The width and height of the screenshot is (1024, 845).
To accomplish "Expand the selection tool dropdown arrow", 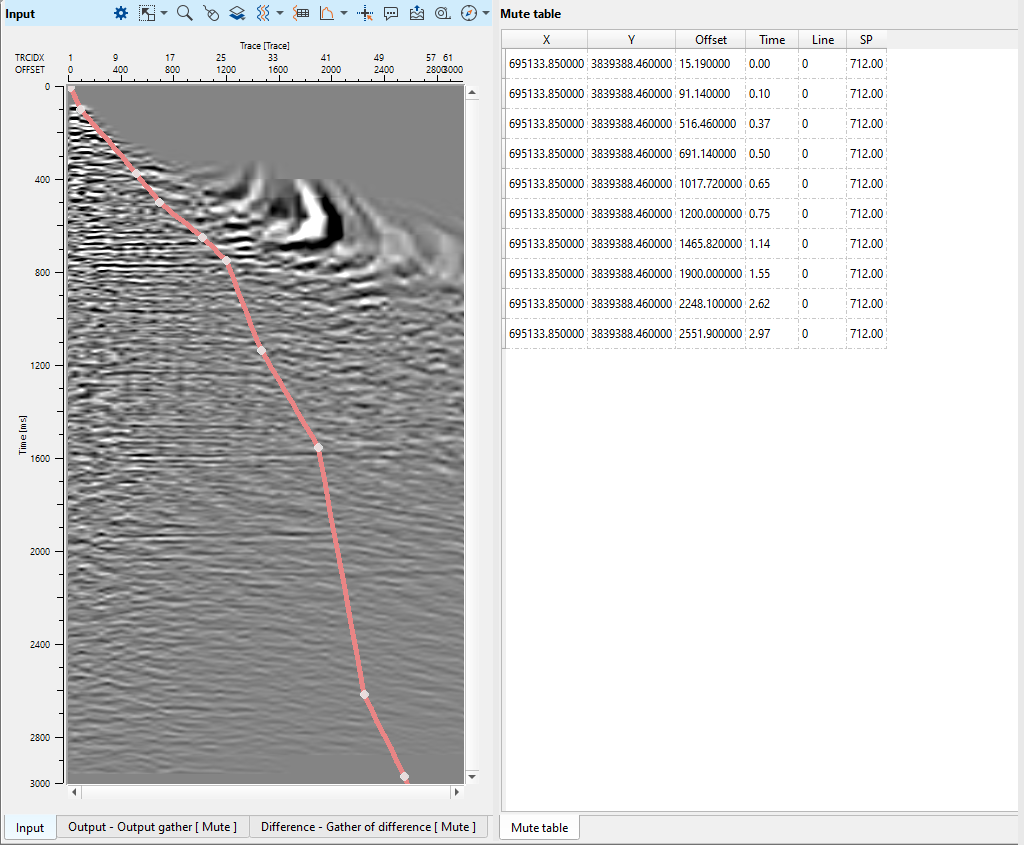I will pos(164,14).
